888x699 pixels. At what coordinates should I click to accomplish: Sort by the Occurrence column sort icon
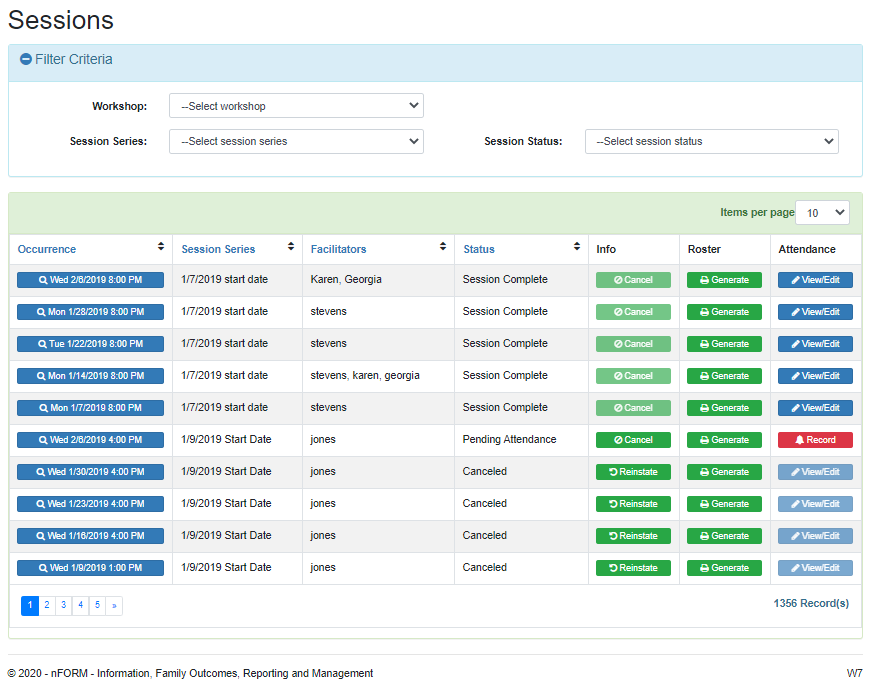[161, 247]
